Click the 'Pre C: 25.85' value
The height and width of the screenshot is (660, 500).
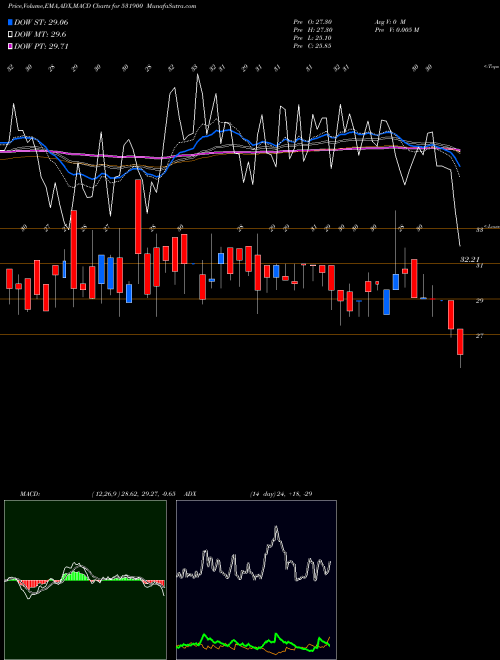313,46
